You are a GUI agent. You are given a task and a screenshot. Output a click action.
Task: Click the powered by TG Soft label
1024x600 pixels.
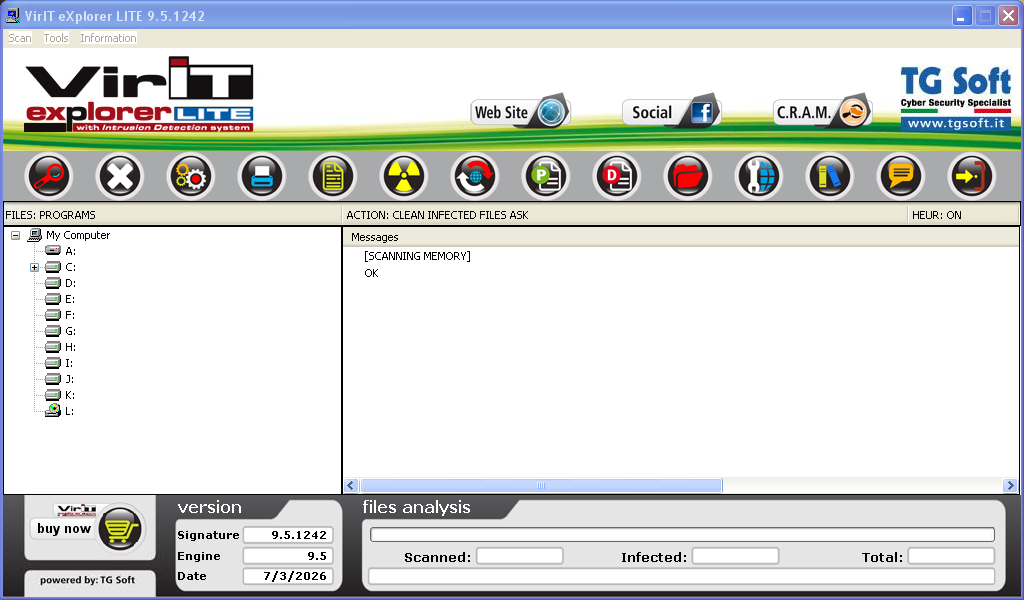88,580
